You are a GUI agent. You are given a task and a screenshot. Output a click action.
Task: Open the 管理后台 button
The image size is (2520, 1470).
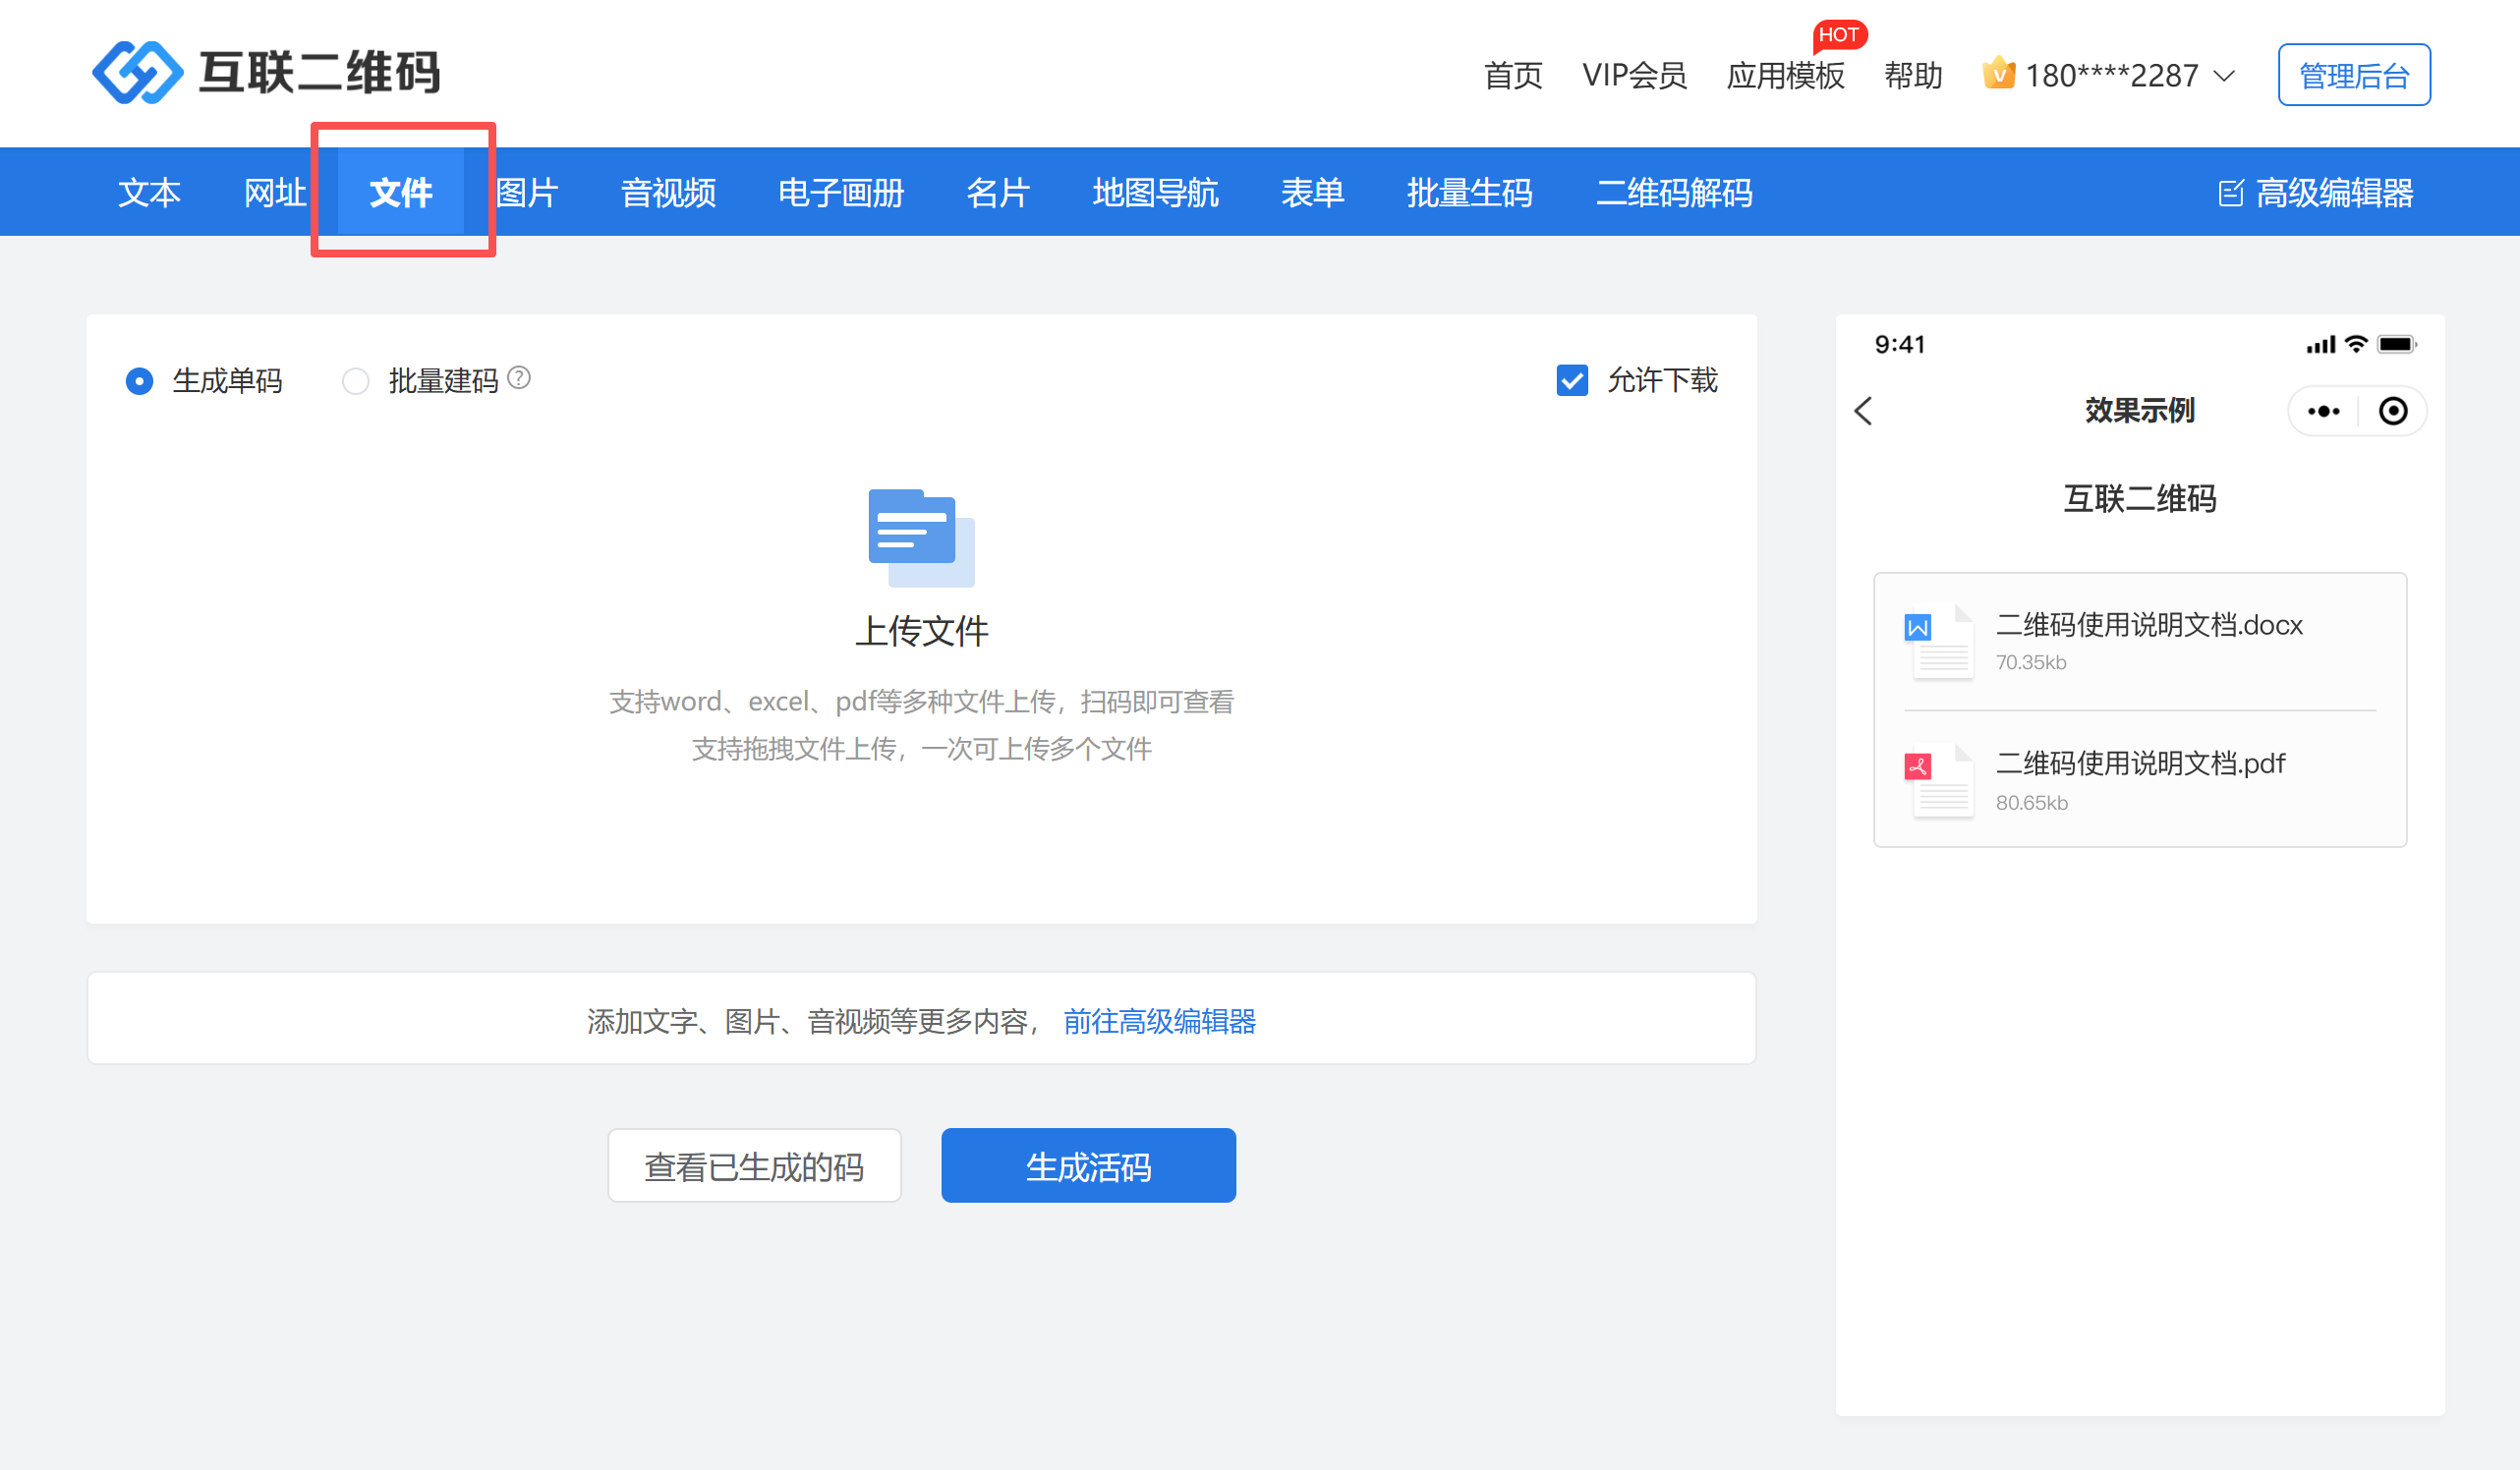pyautogui.click(x=2353, y=75)
